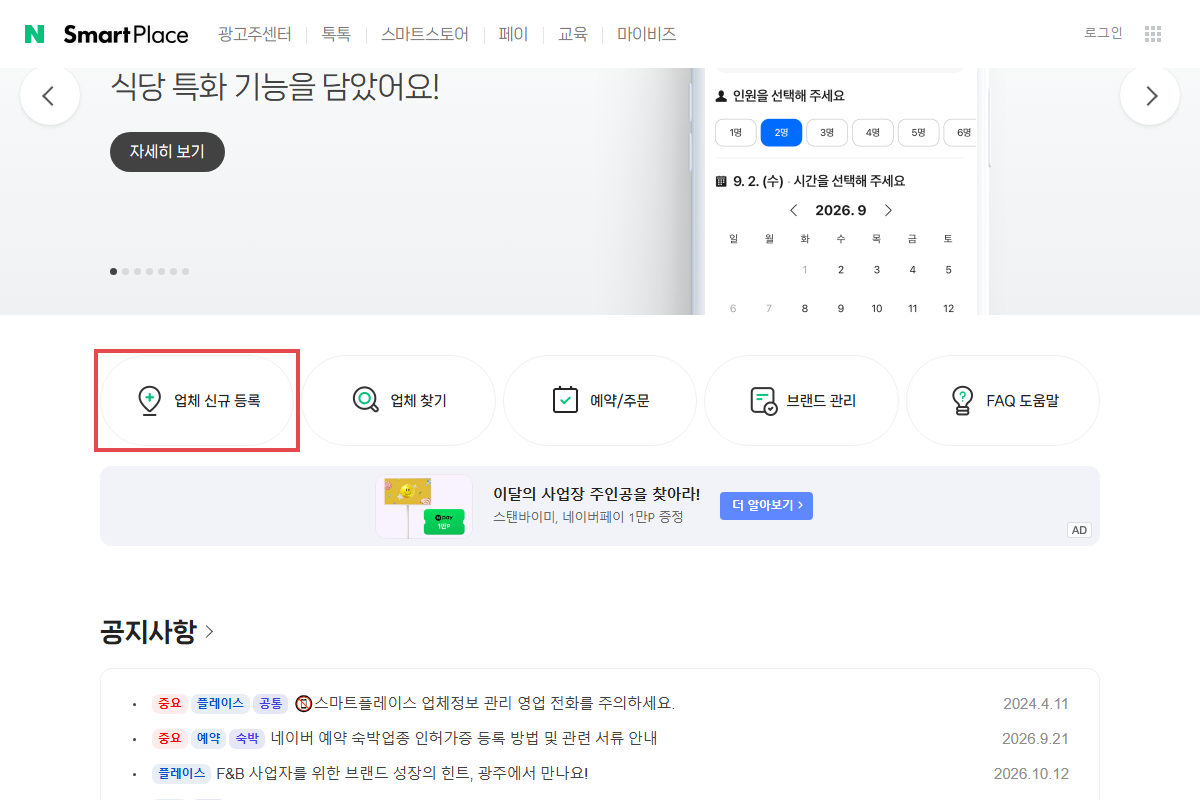Select 1명 guest count
Viewport: 1200px width, 800px height.
[735, 132]
